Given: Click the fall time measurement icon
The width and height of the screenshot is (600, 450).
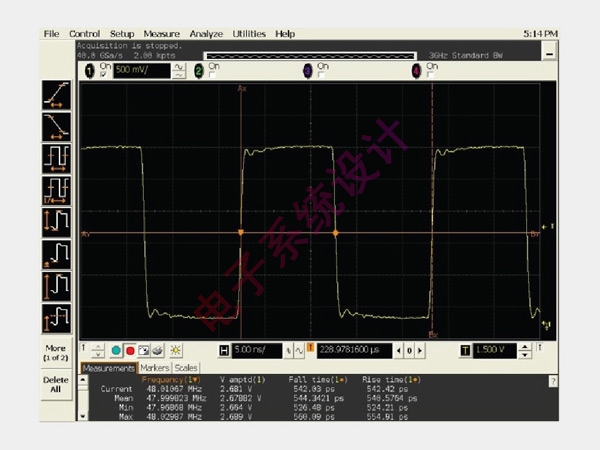Looking at the screenshot, I should click(56, 125).
